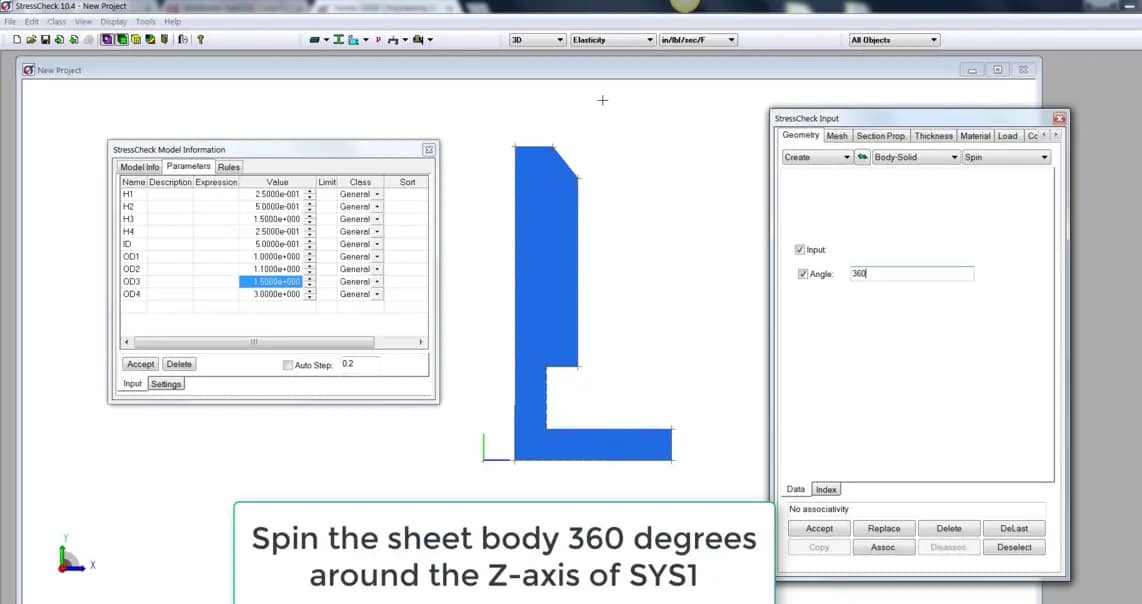Click the printer icon in the toolbar
Viewport: 1142px width, 604px height.
pyautogui.click(x=87, y=40)
